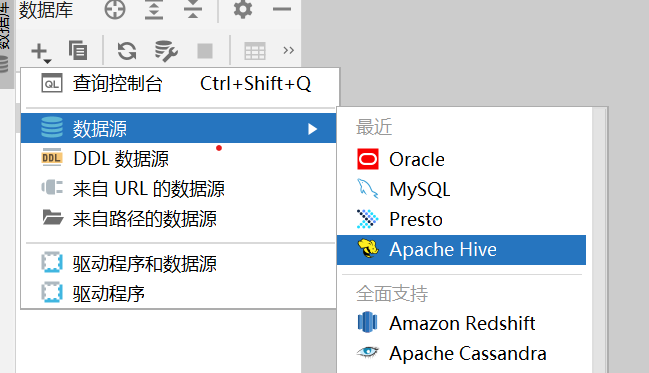Click the Apache Cassandra eye icon
The height and width of the screenshot is (373, 649).
(x=368, y=352)
